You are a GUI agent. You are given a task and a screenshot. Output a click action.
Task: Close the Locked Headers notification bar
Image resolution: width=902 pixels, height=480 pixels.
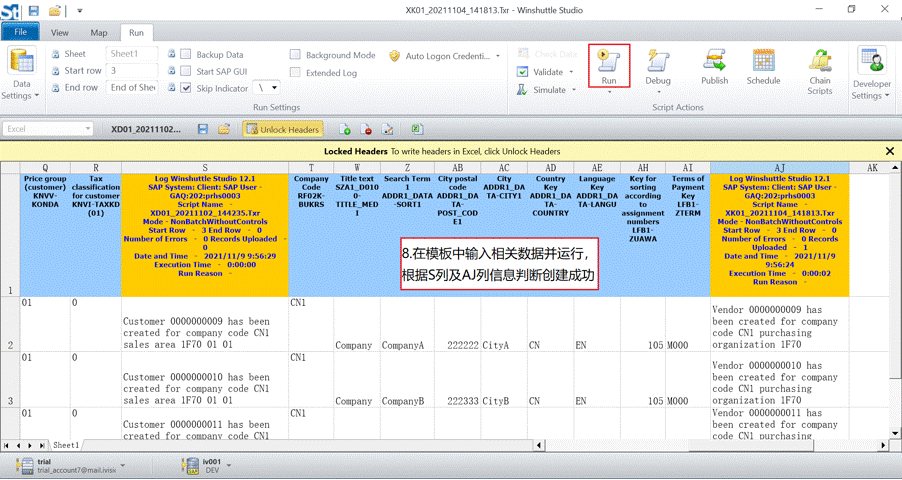tap(889, 151)
